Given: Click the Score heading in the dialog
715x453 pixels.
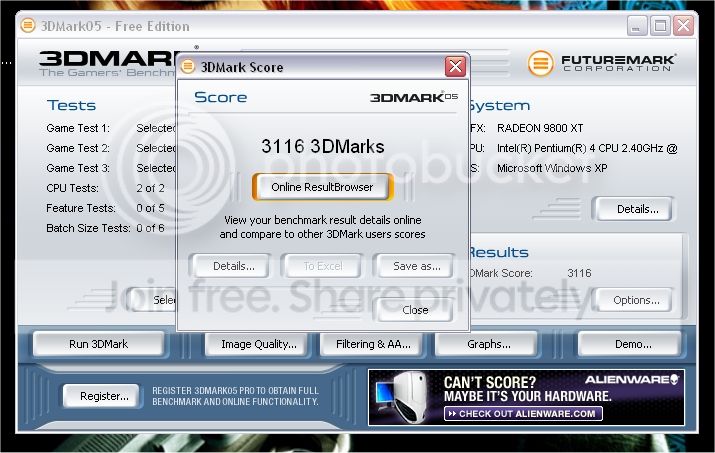Looking at the screenshot, I should [x=220, y=97].
